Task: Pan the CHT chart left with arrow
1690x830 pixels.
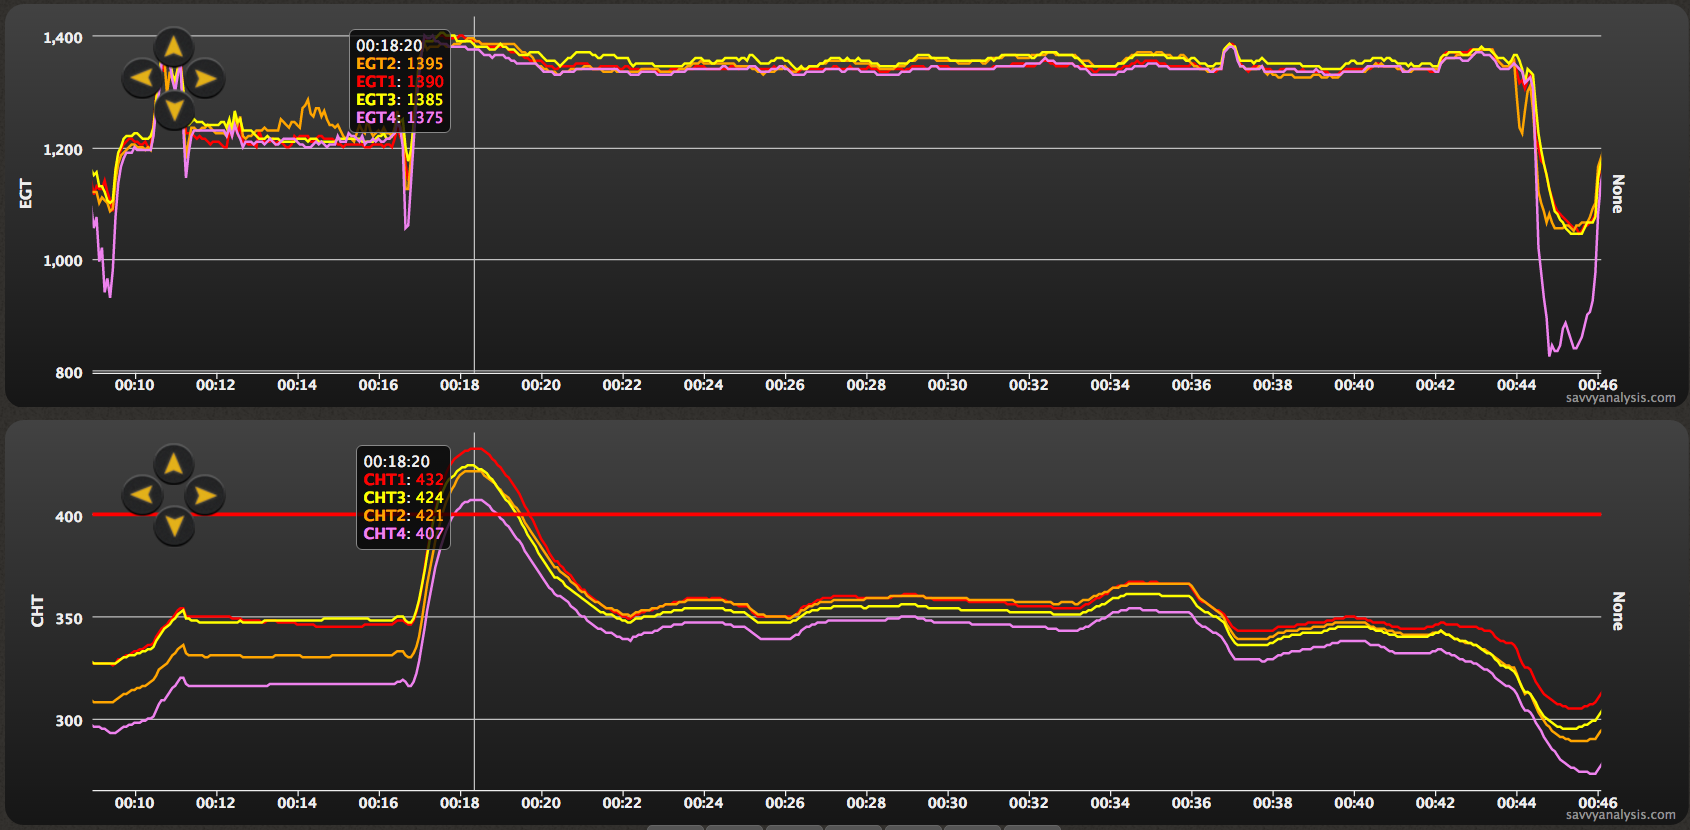Action: point(141,495)
